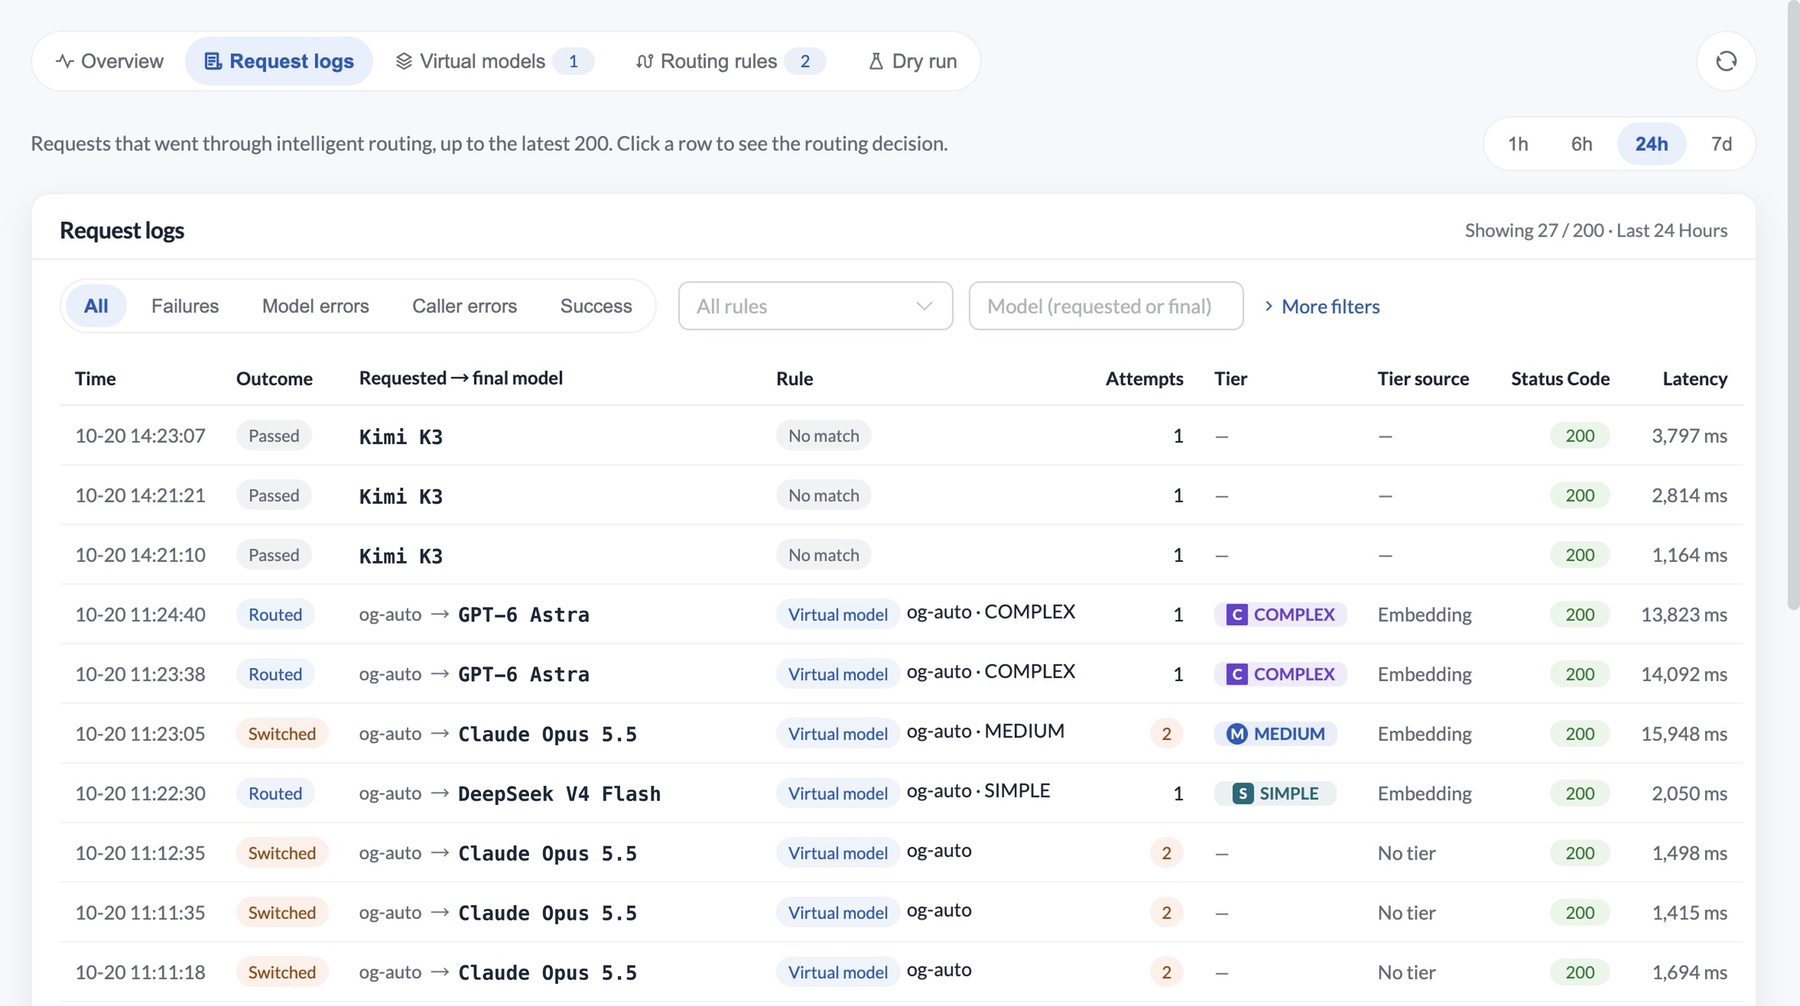Image resolution: width=1800 pixels, height=1006 pixels.
Task: Click the Status Code column header
Action: click(1560, 378)
